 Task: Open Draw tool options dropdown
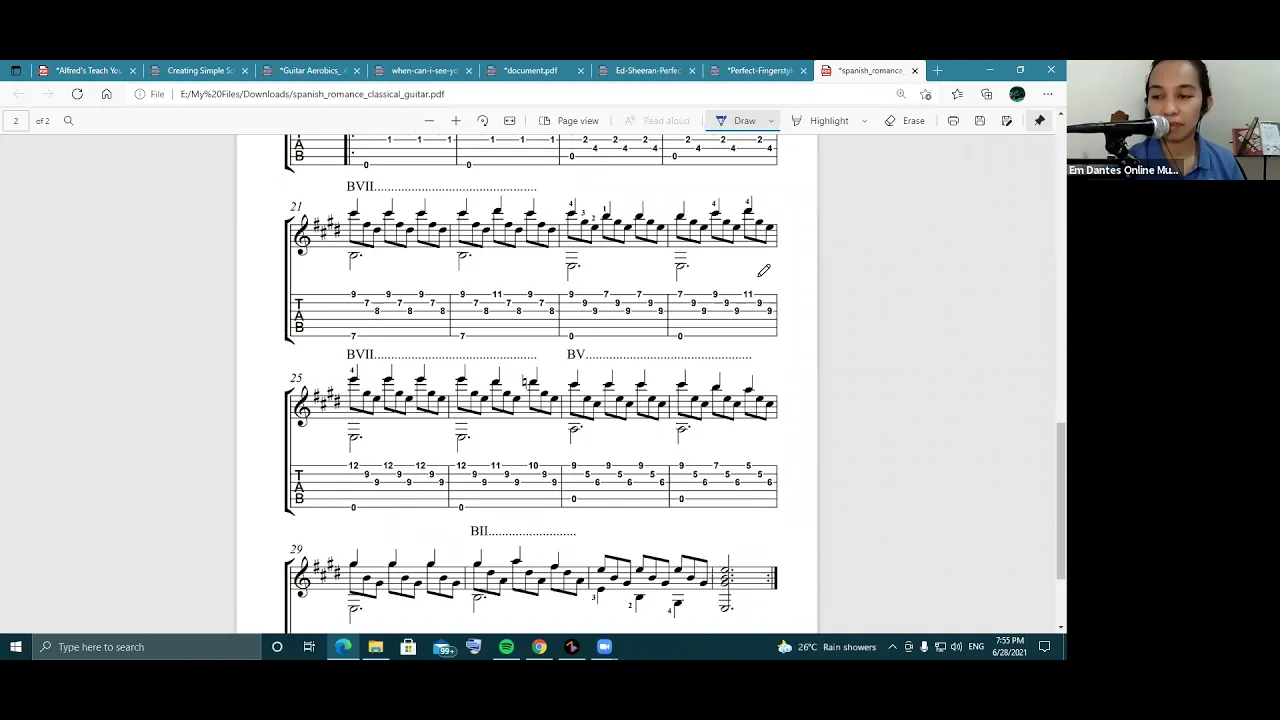click(771, 121)
